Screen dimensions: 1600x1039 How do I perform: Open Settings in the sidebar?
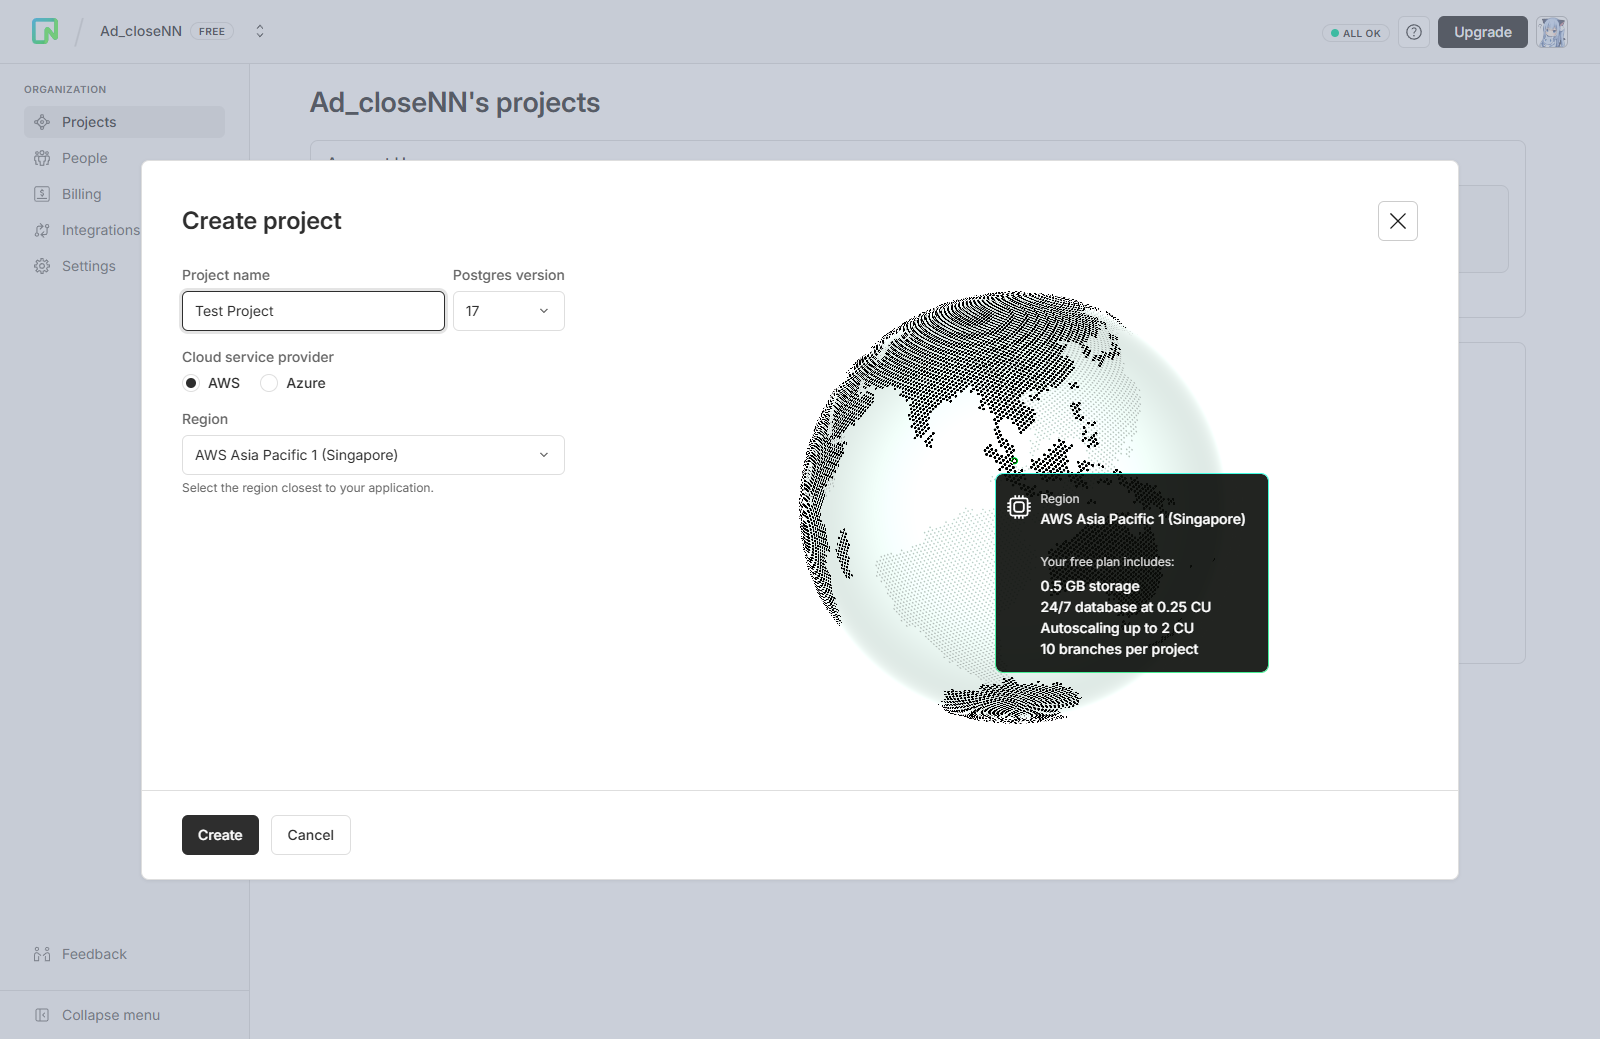click(x=124, y=266)
